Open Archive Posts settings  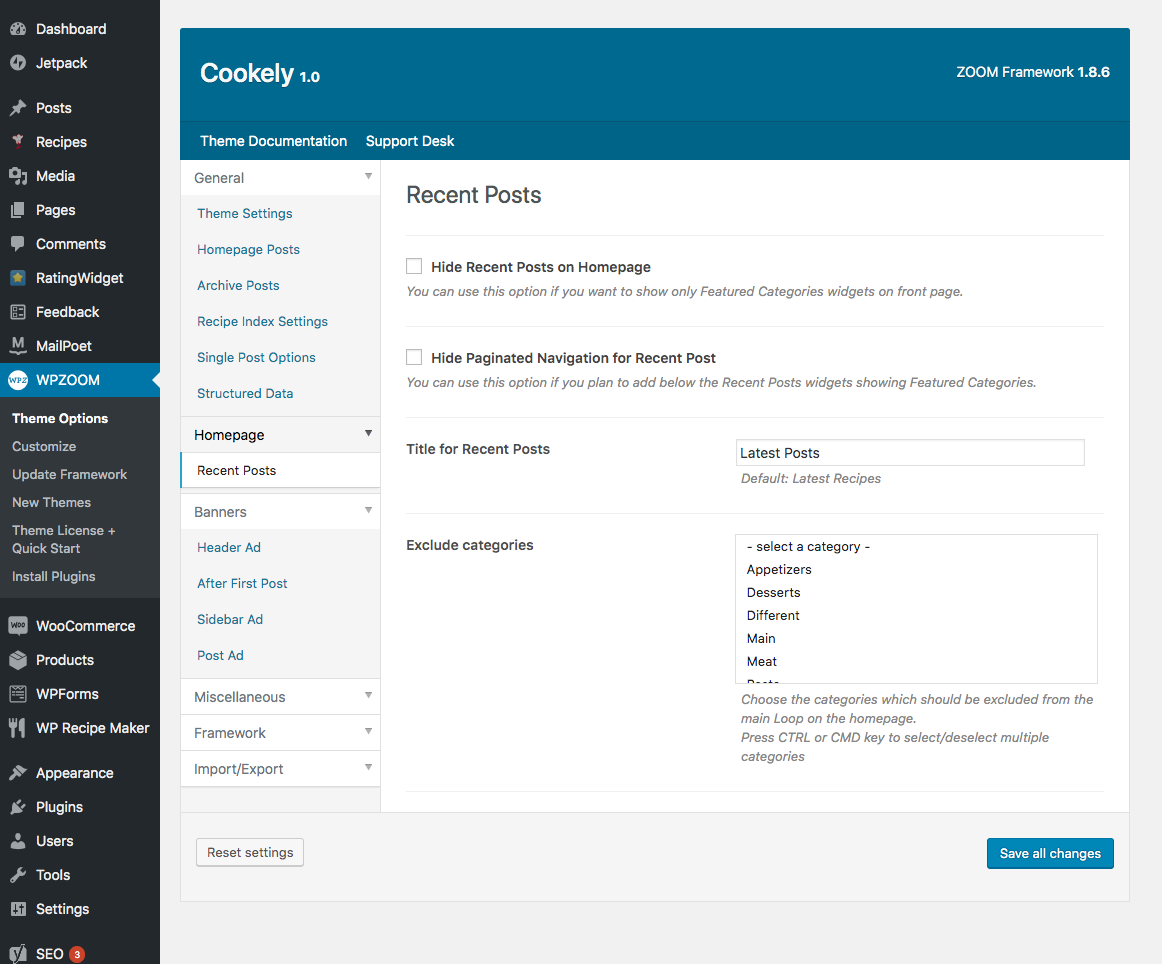click(x=238, y=285)
